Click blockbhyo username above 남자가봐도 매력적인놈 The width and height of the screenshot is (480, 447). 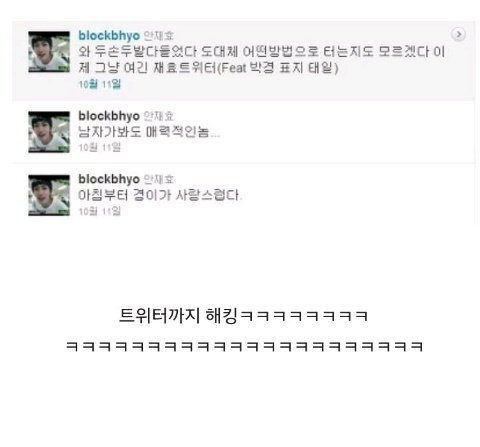click(109, 116)
